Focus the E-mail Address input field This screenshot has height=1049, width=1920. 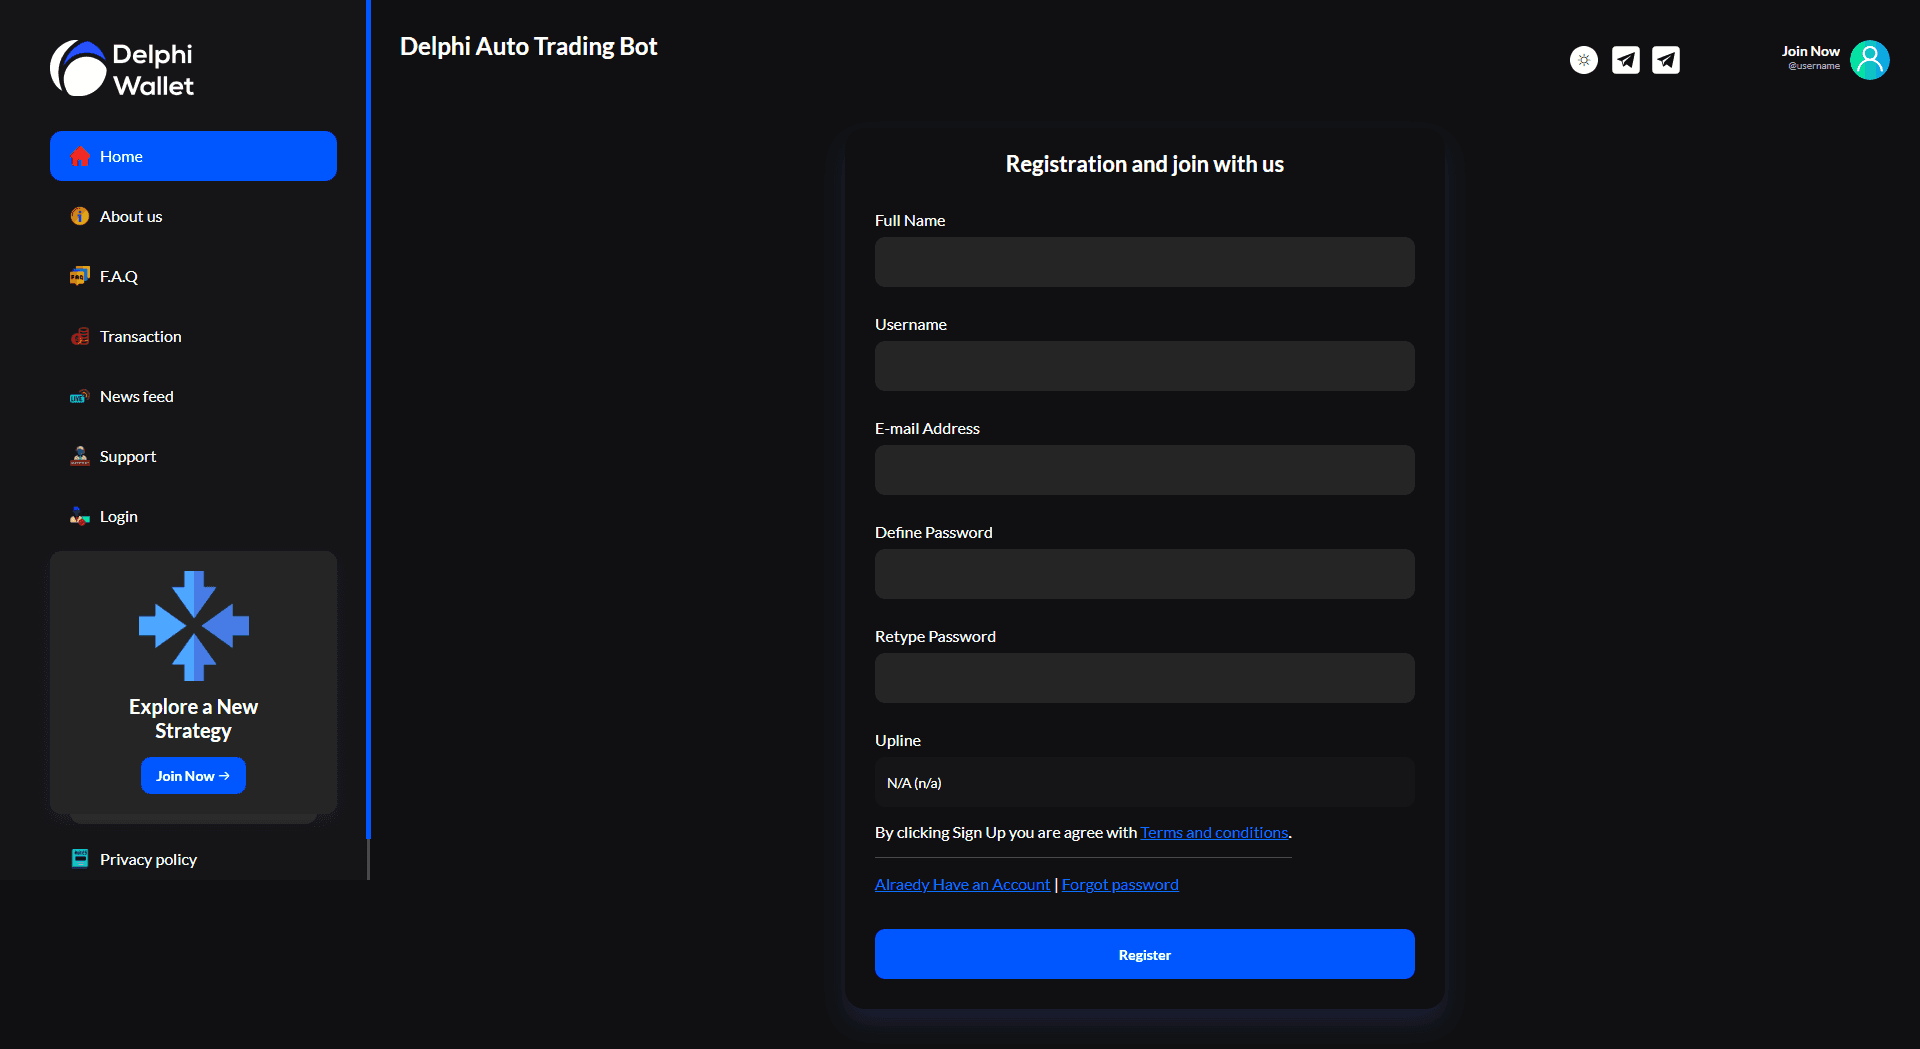[1145, 470]
